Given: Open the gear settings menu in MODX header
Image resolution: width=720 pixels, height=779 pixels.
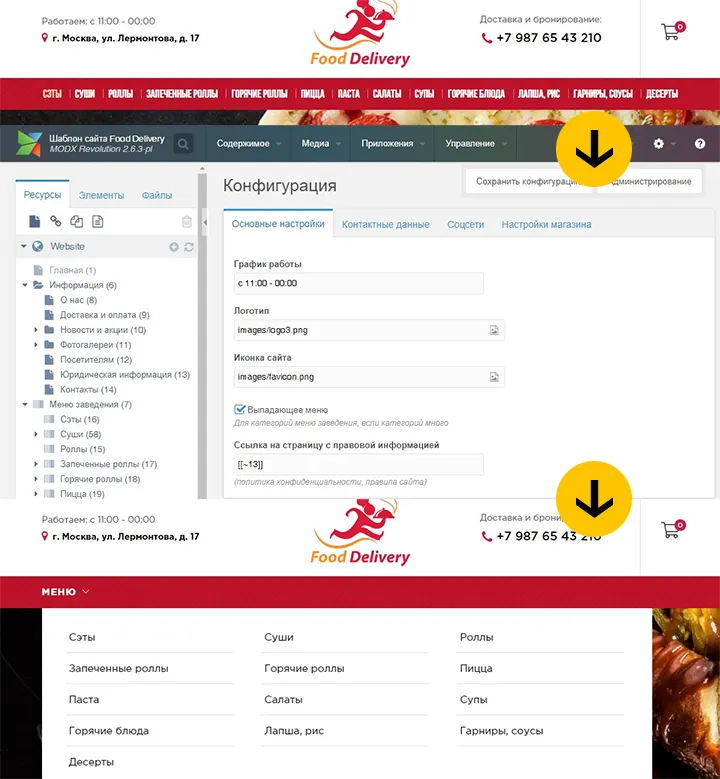Looking at the screenshot, I should [658, 144].
